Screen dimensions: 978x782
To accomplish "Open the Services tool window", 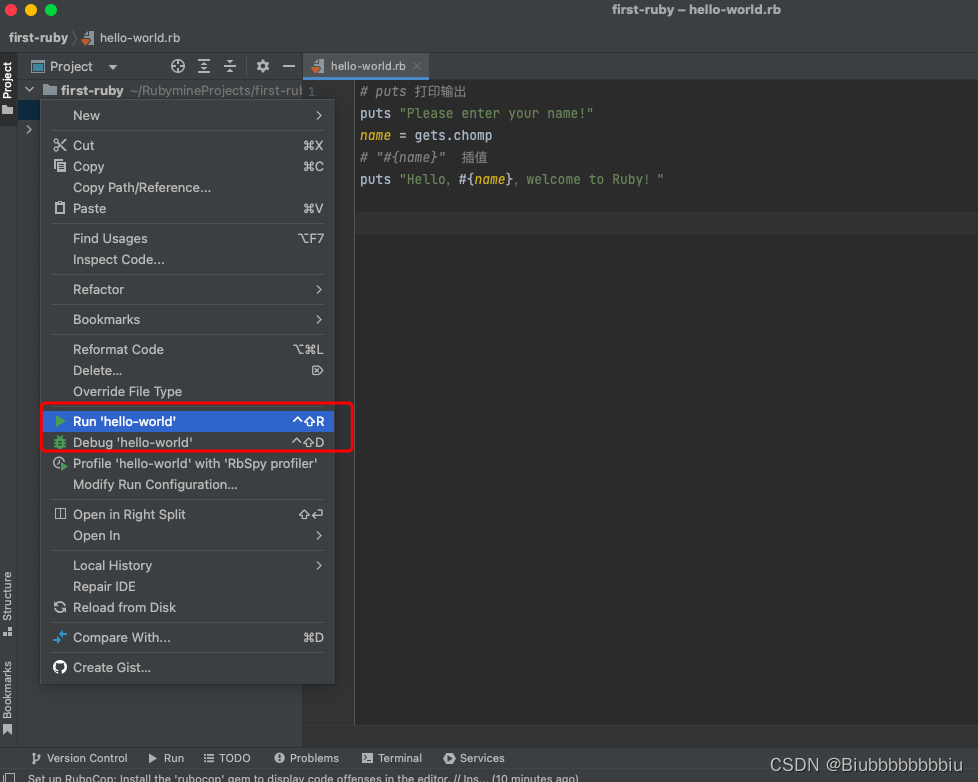I will (473, 758).
